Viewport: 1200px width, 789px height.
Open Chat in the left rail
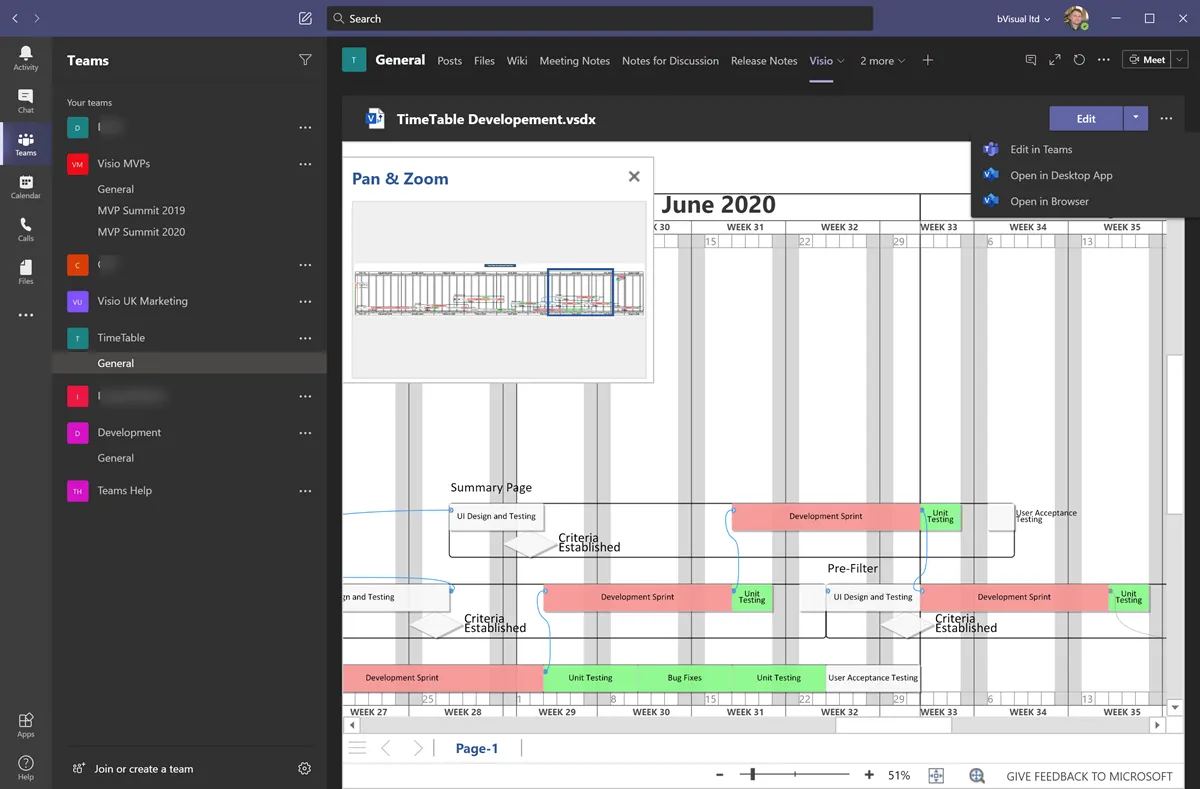tap(26, 100)
